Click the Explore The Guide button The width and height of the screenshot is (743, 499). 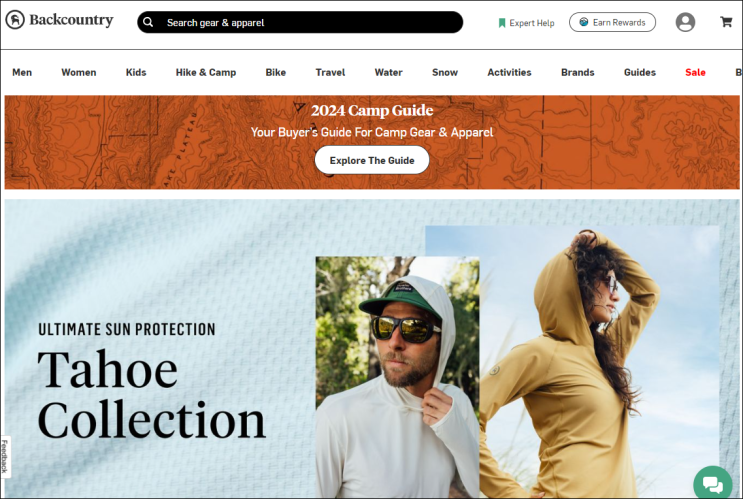tap(372, 160)
